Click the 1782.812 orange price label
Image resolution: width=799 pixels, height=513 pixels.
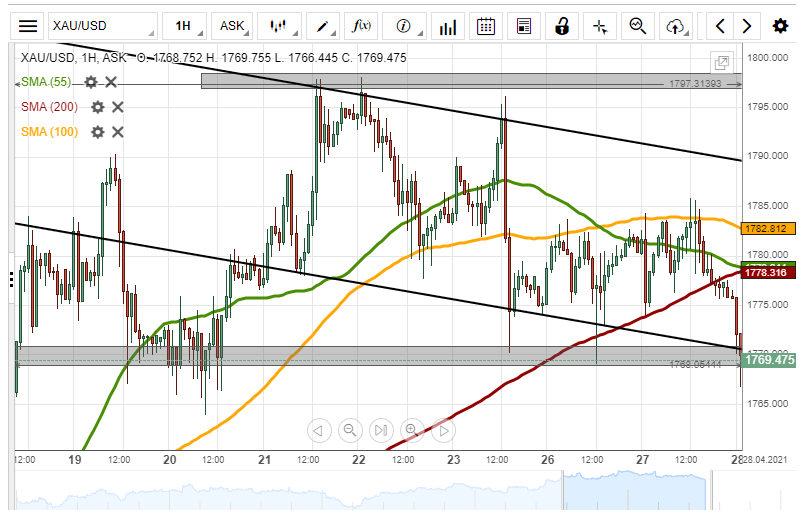pyautogui.click(x=767, y=229)
